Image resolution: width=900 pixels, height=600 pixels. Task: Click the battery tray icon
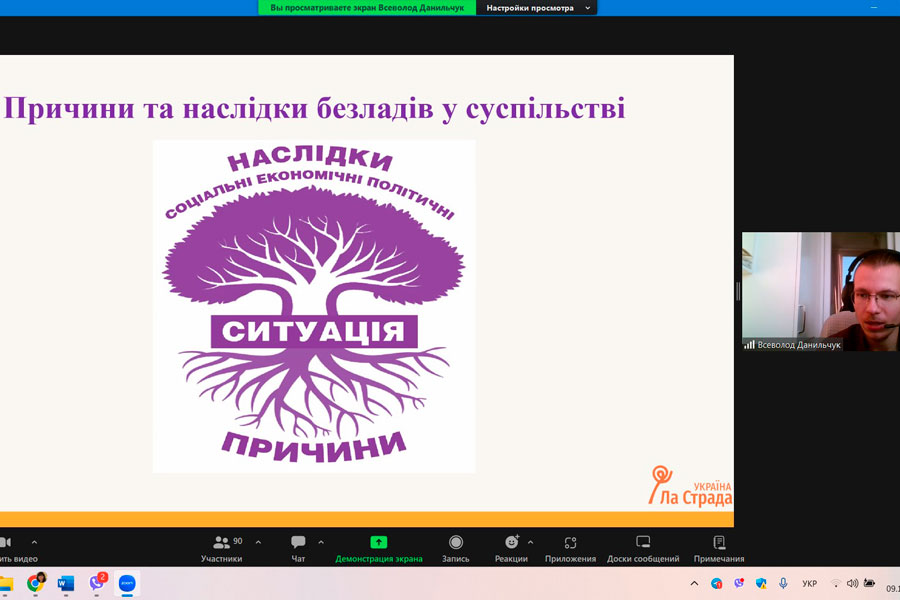point(870,583)
